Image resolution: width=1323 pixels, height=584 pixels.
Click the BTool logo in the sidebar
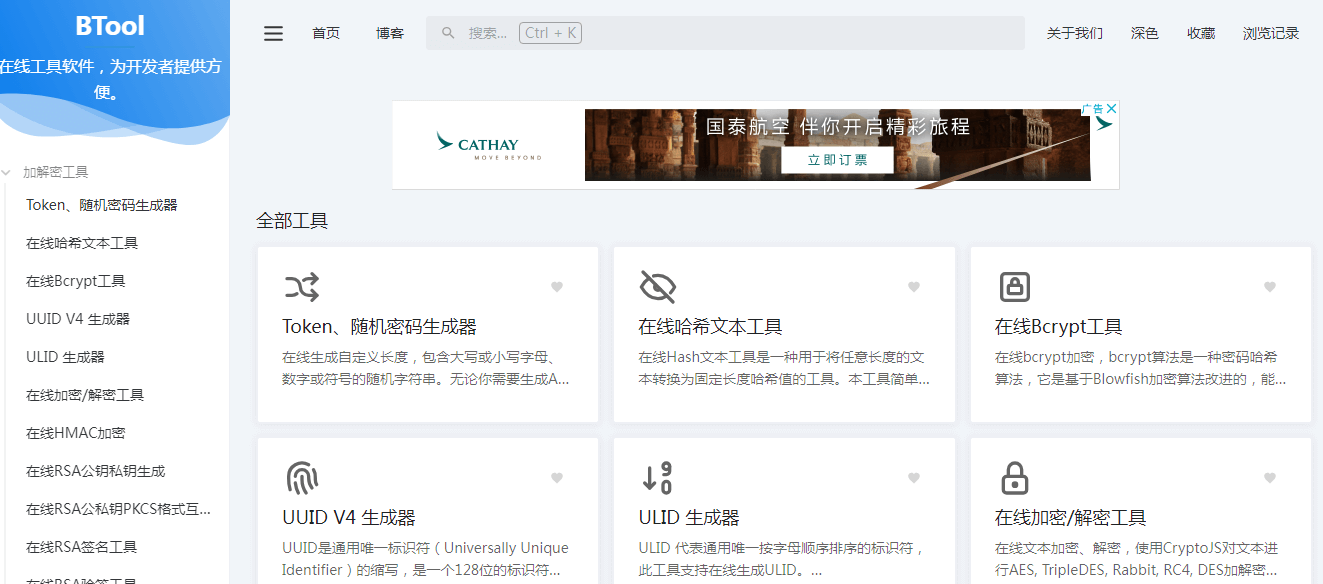coord(110,26)
